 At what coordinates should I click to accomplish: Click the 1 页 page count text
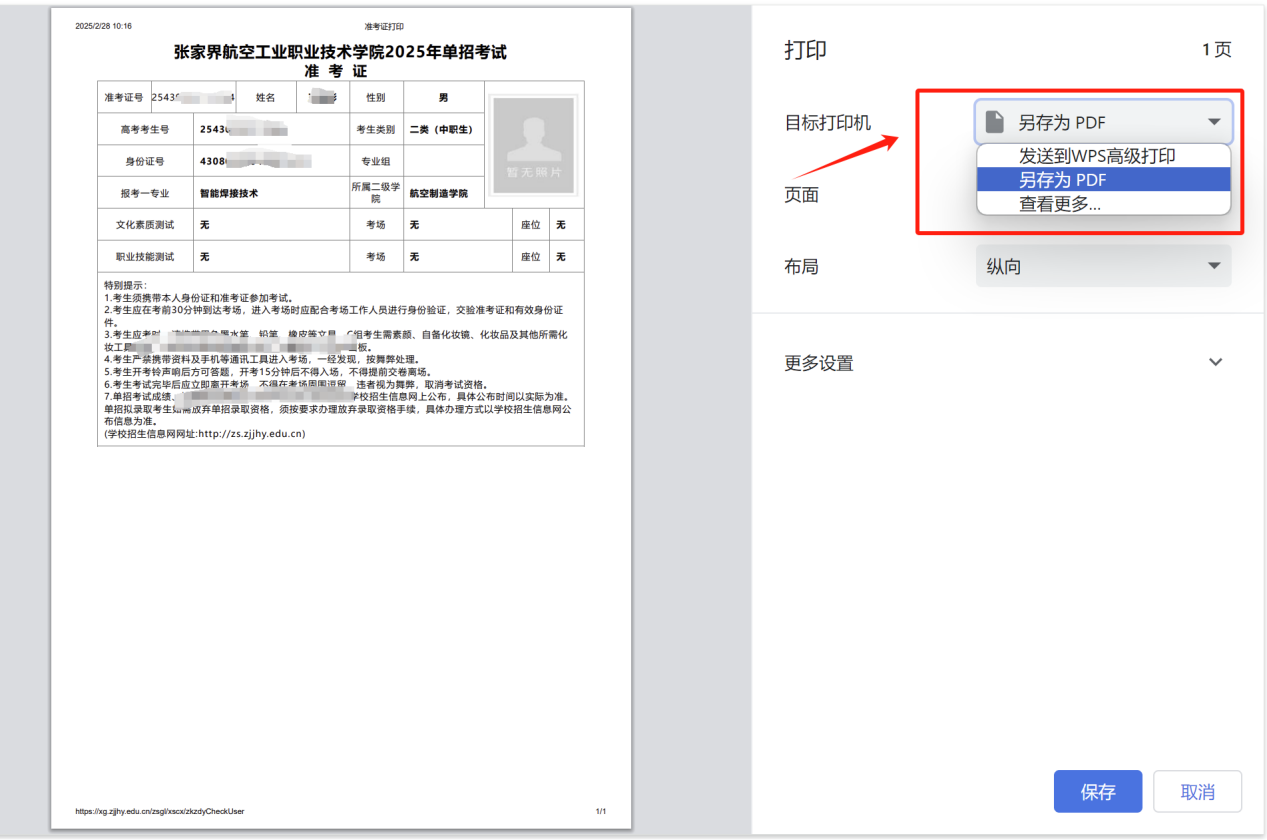point(1216,50)
